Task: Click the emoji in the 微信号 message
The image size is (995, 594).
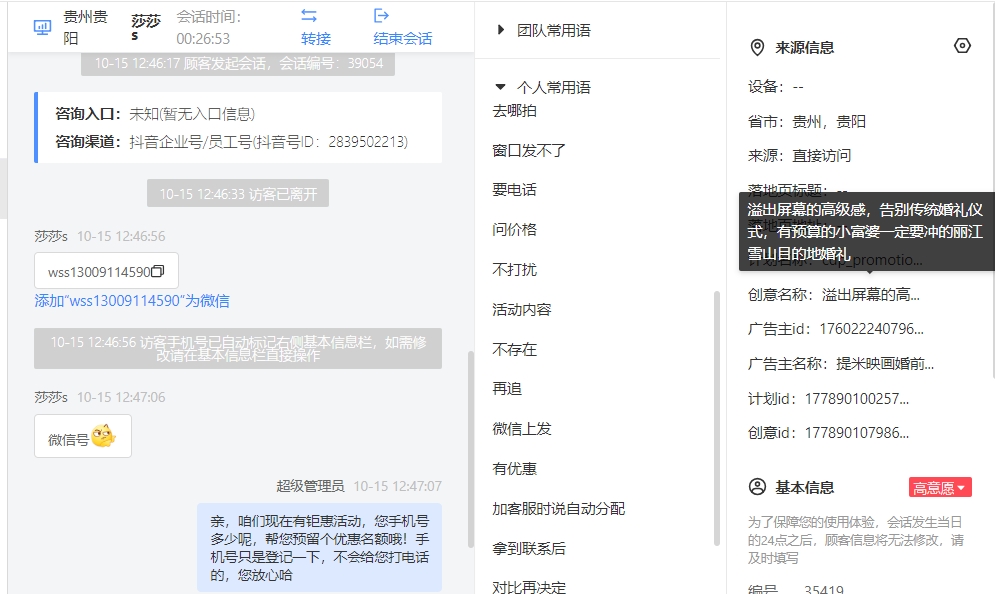Action: (103, 436)
